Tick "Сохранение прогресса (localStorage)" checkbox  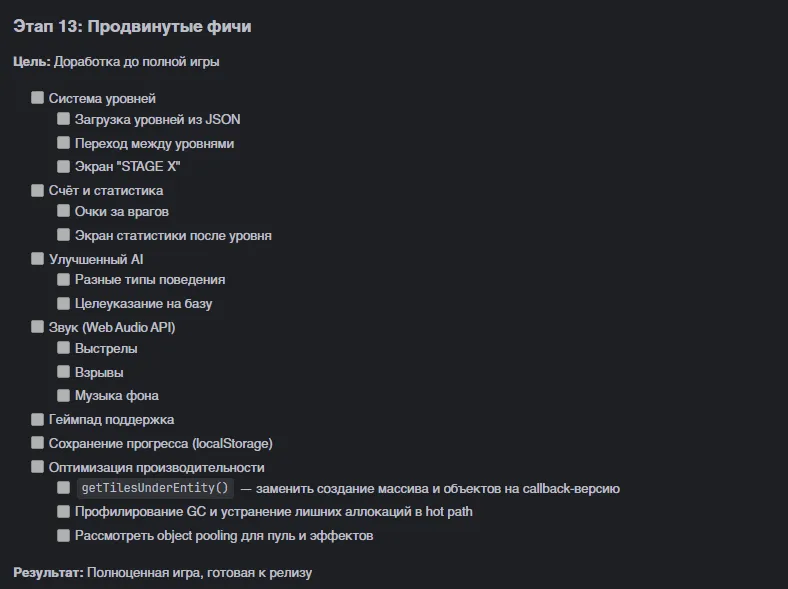point(38,443)
